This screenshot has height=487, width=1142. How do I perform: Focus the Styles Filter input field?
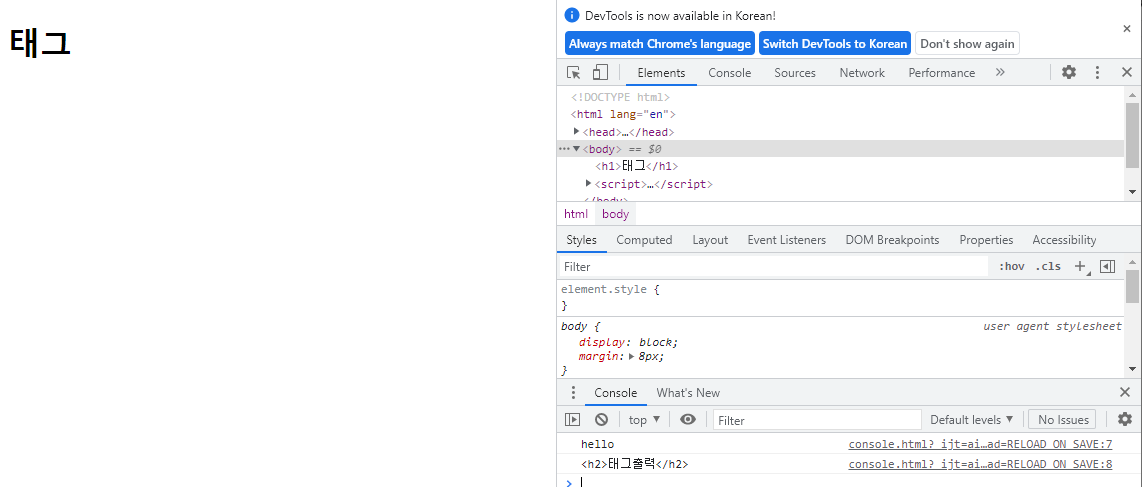(x=772, y=267)
